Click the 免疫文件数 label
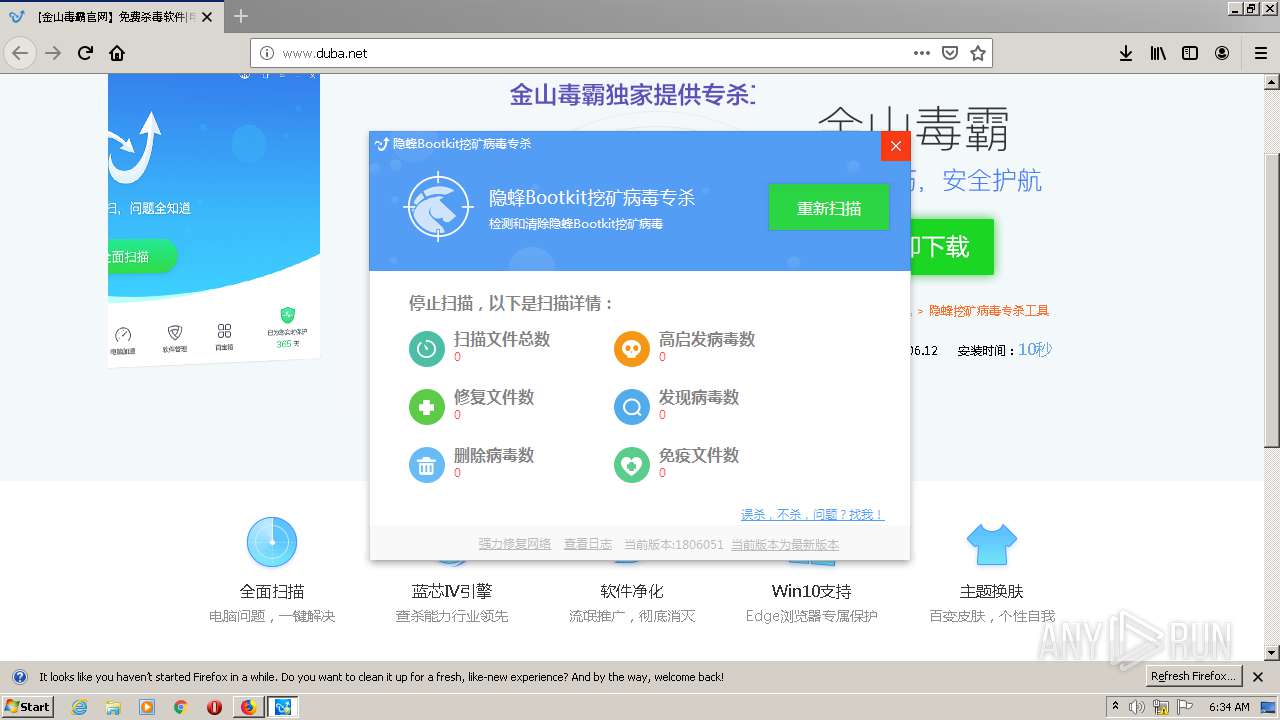Viewport: 1280px width, 720px height. click(x=699, y=455)
